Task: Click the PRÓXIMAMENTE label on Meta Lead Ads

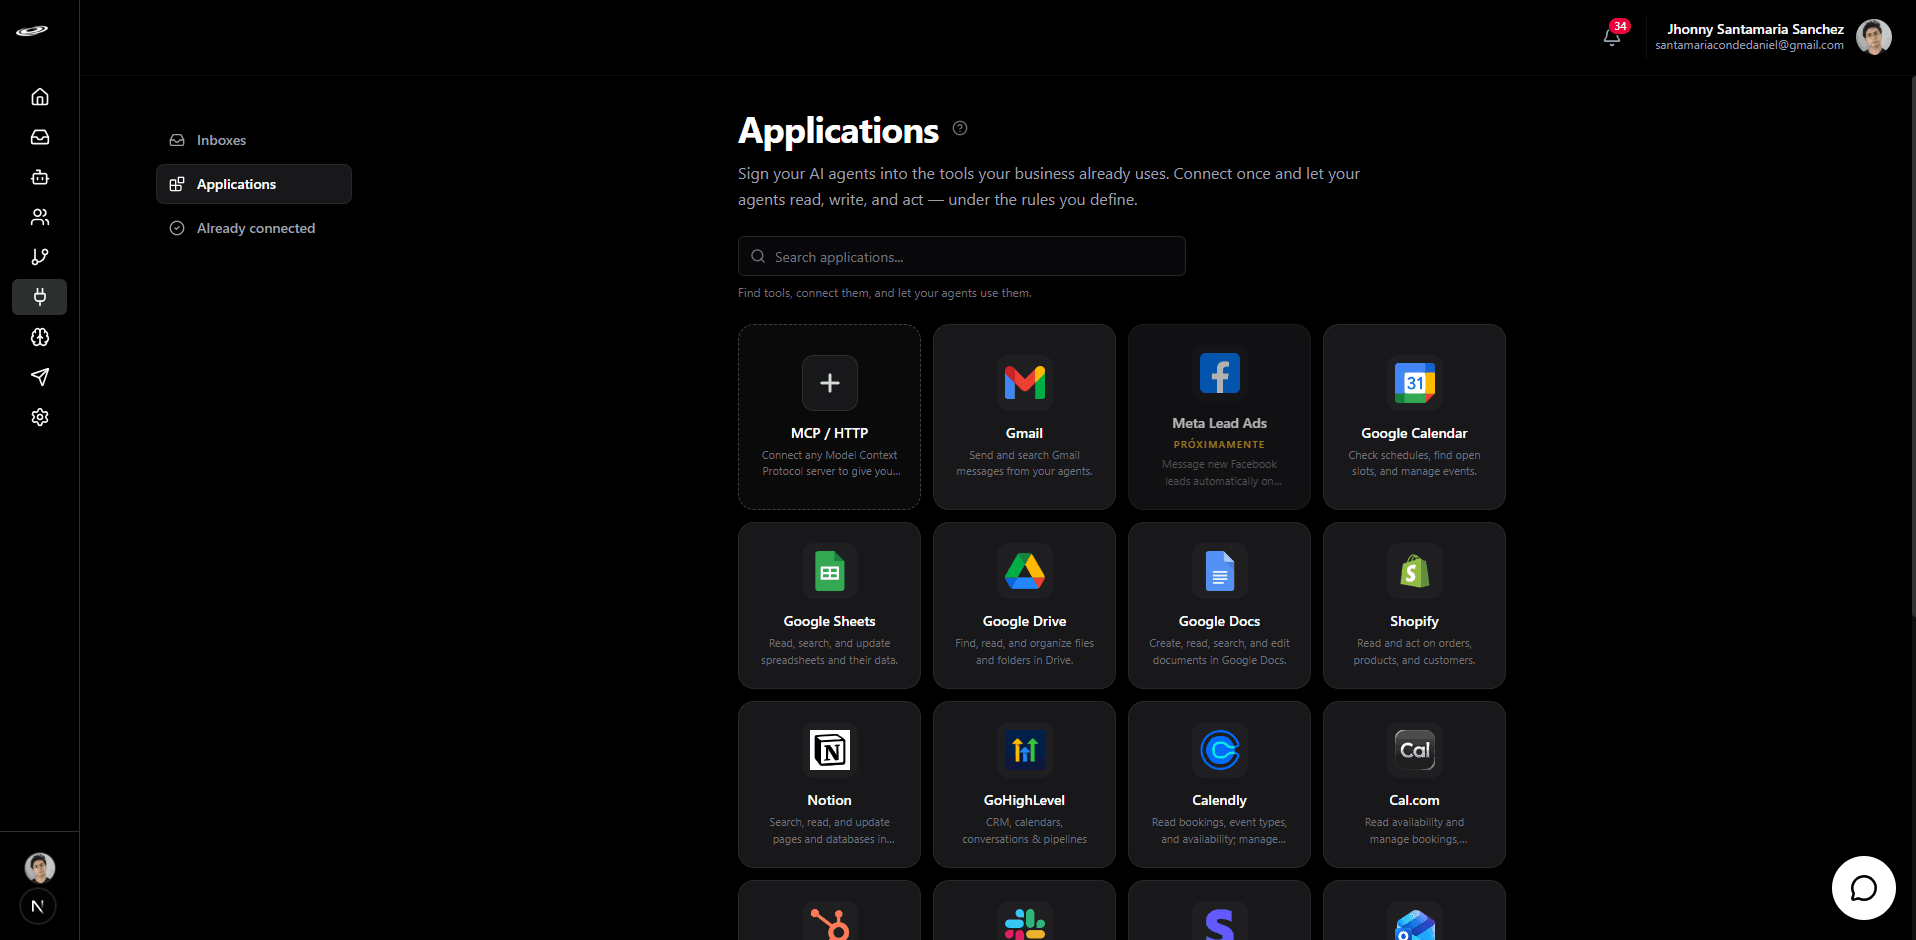Action: [1220, 444]
